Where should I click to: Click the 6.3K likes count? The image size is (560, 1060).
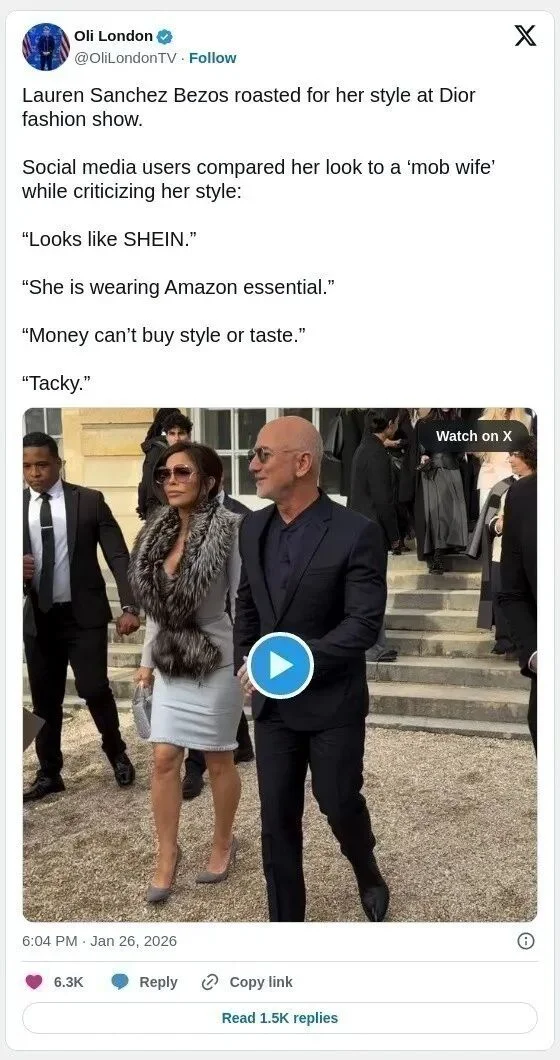[x=68, y=982]
